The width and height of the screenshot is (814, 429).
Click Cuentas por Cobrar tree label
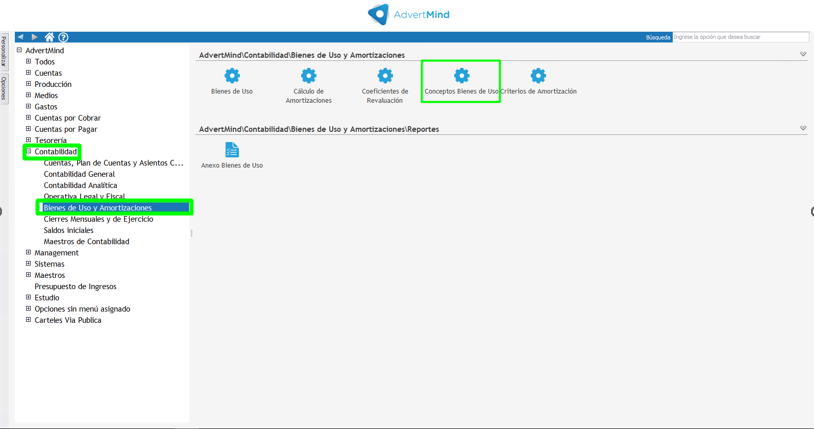click(x=67, y=118)
